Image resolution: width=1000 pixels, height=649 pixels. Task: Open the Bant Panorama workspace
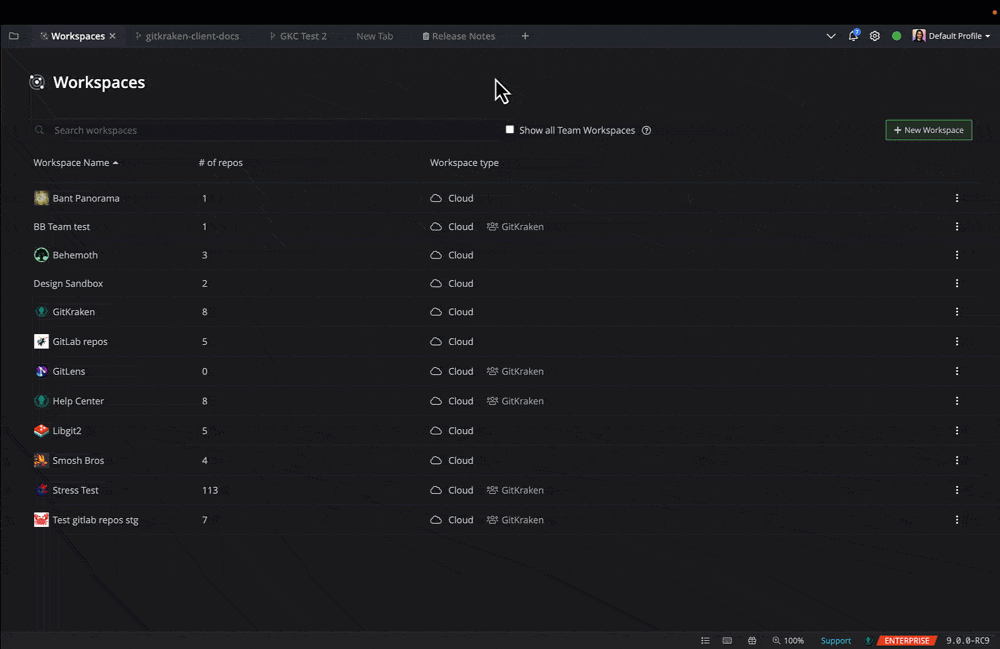(86, 198)
